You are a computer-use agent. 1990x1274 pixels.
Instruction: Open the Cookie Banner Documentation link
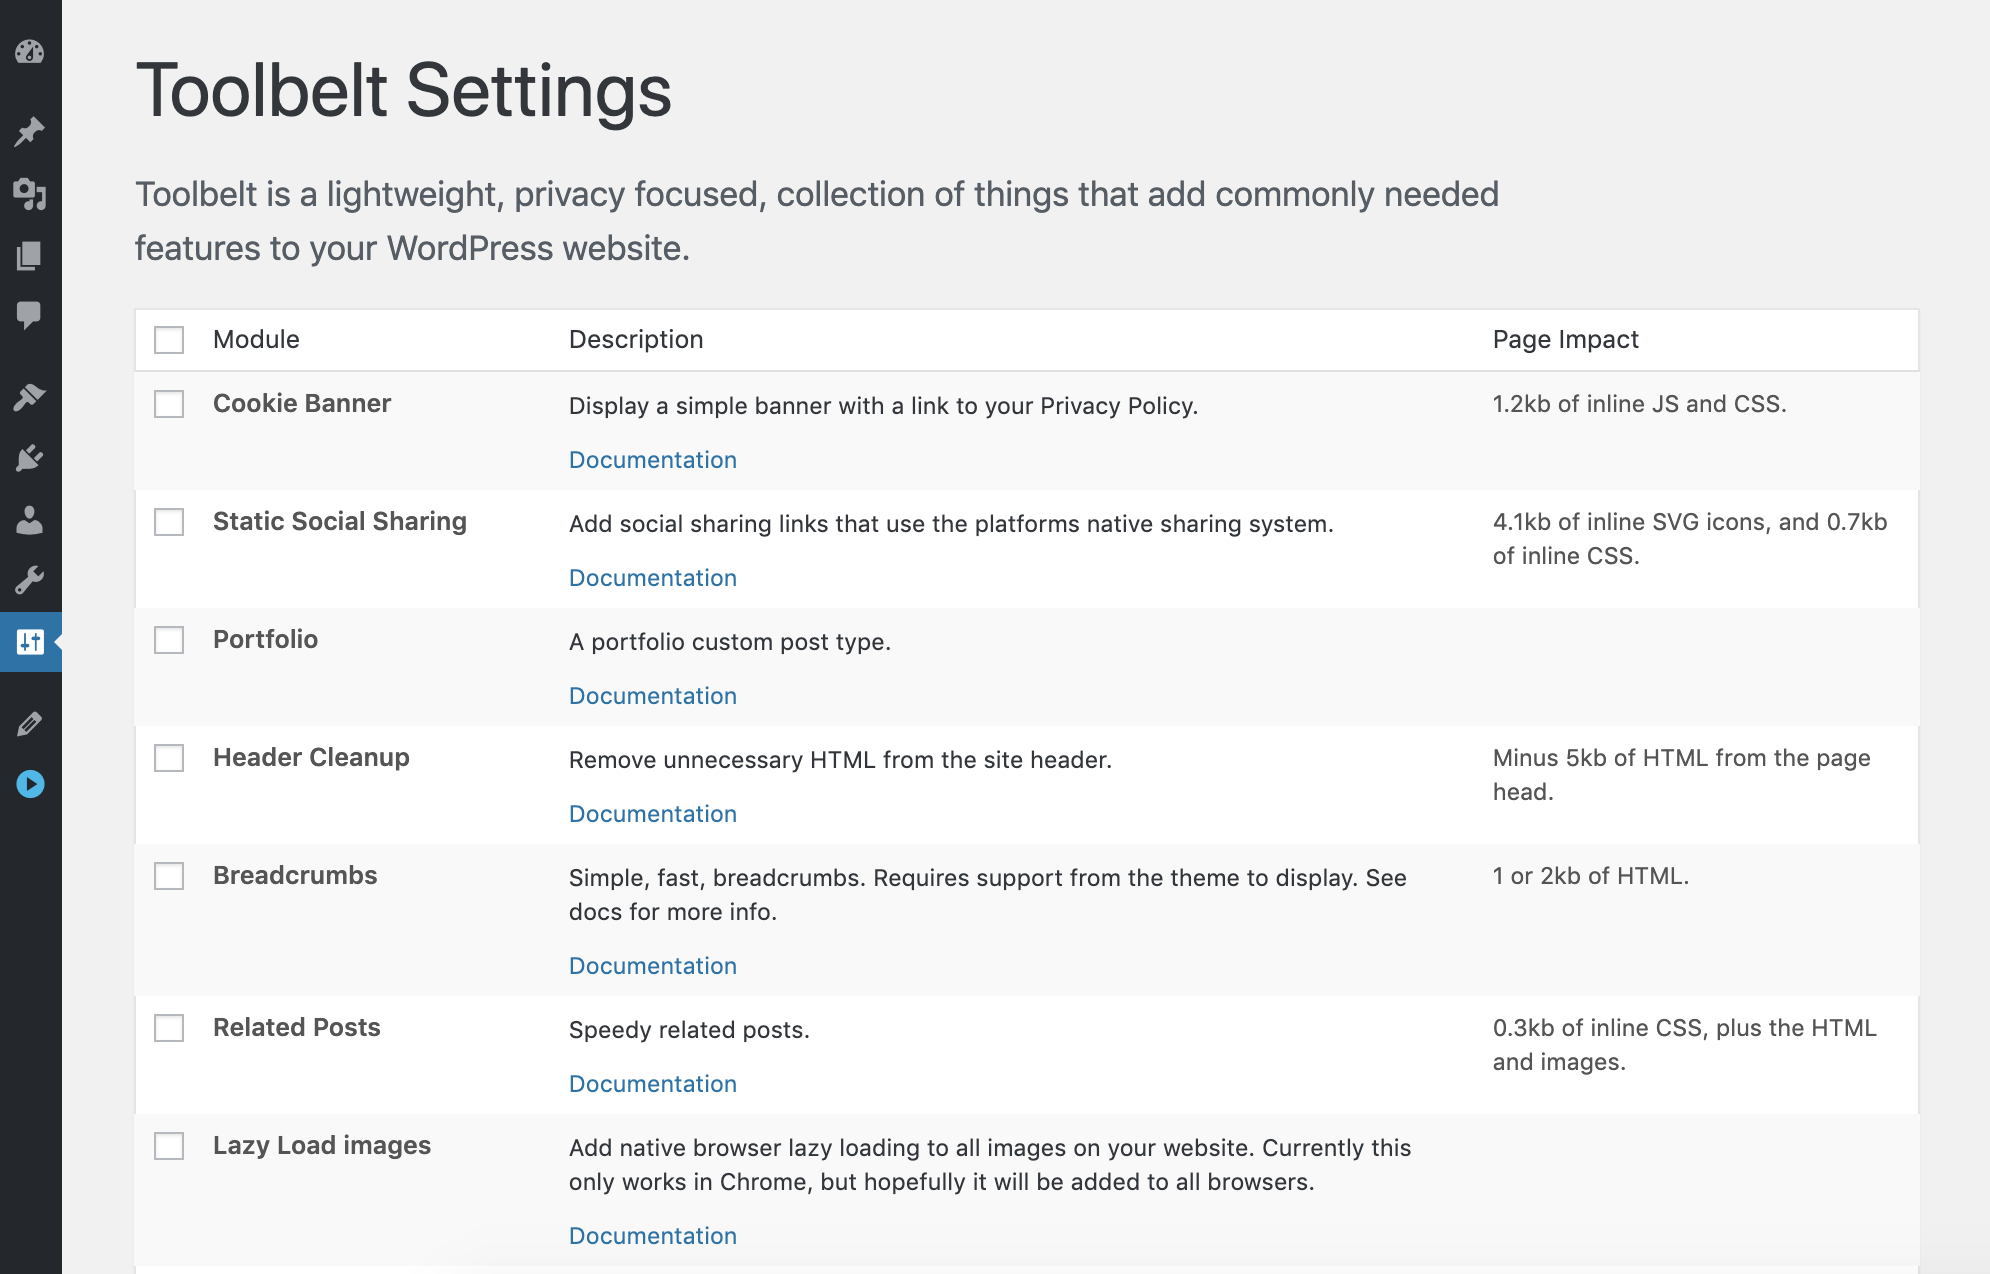(x=652, y=460)
